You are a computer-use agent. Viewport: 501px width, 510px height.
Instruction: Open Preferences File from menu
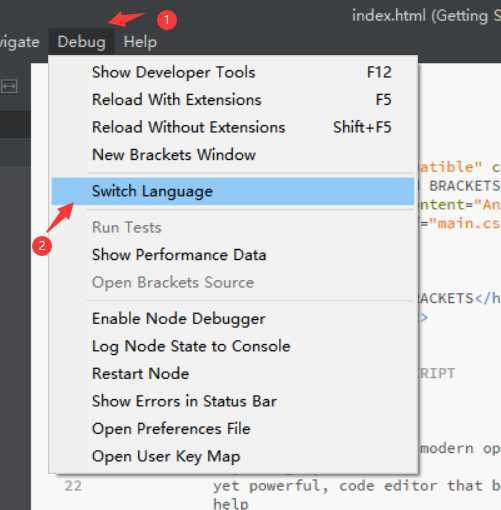233,429
